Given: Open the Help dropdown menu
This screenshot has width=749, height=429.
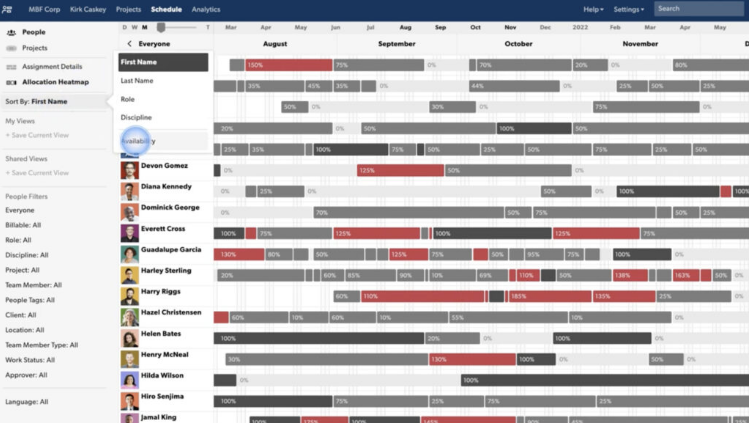Looking at the screenshot, I should [593, 9].
